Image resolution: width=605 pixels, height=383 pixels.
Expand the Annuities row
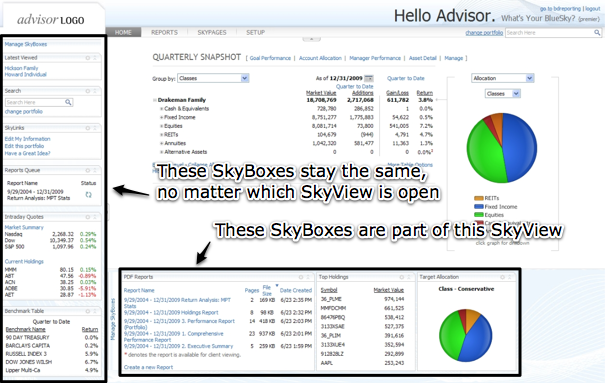162,143
